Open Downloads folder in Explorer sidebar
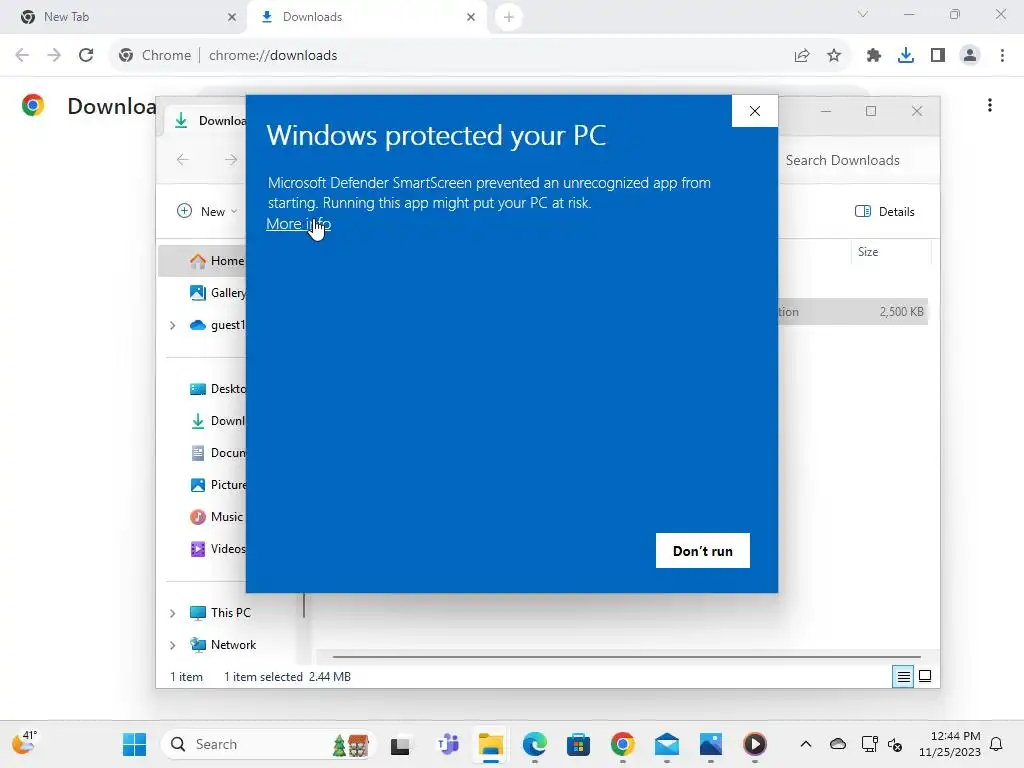Image resolution: width=1024 pixels, height=768 pixels. pos(217,421)
